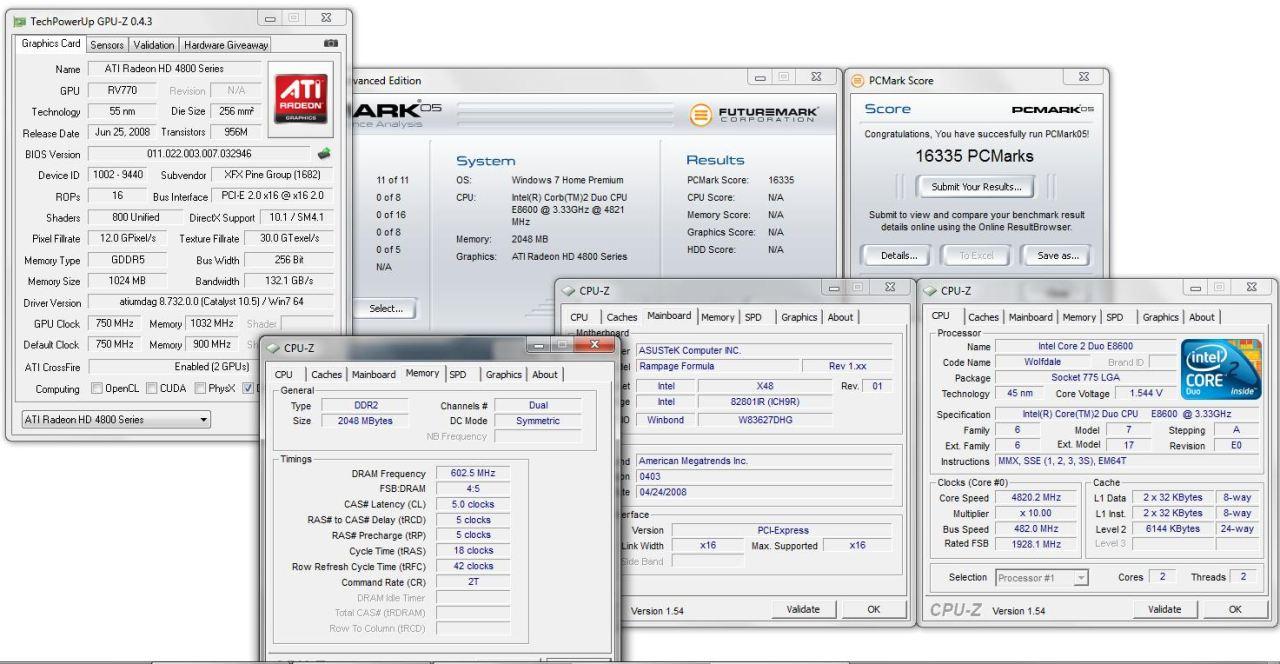The image size is (1280, 664).
Task: Click the GPU-Z camera screenshot icon
Action: [331, 44]
